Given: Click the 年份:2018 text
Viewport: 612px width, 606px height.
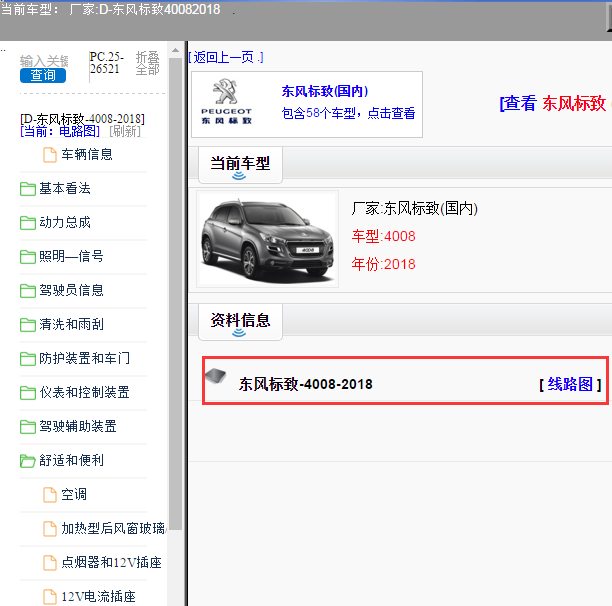Looking at the screenshot, I should coord(383,264).
